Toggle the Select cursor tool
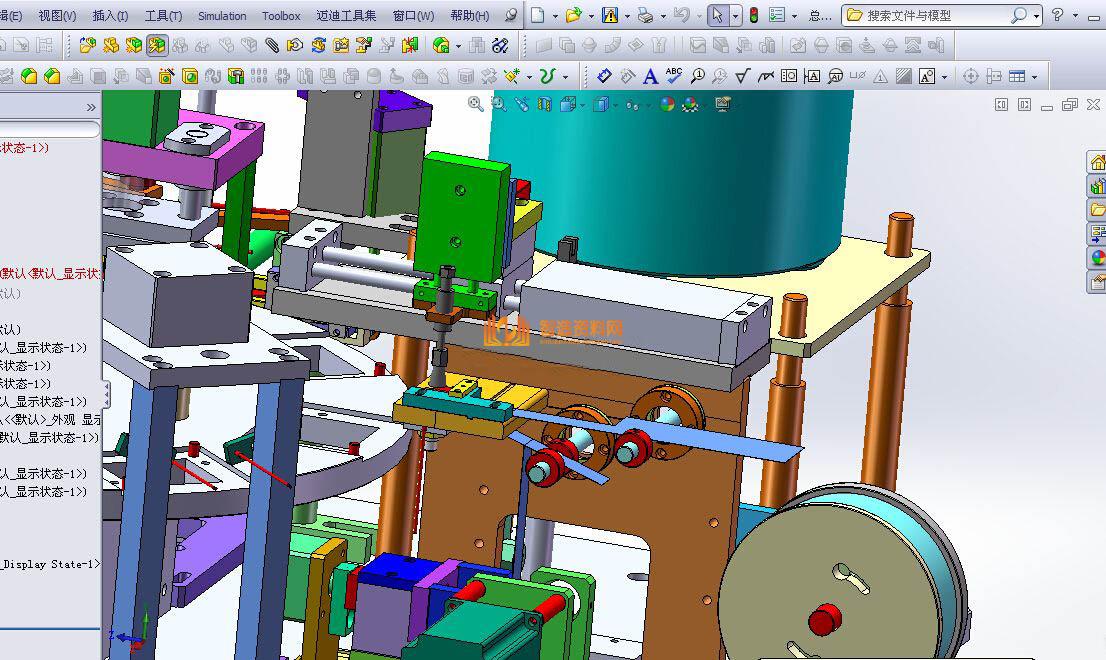Viewport: 1106px width, 660px height. click(717, 16)
